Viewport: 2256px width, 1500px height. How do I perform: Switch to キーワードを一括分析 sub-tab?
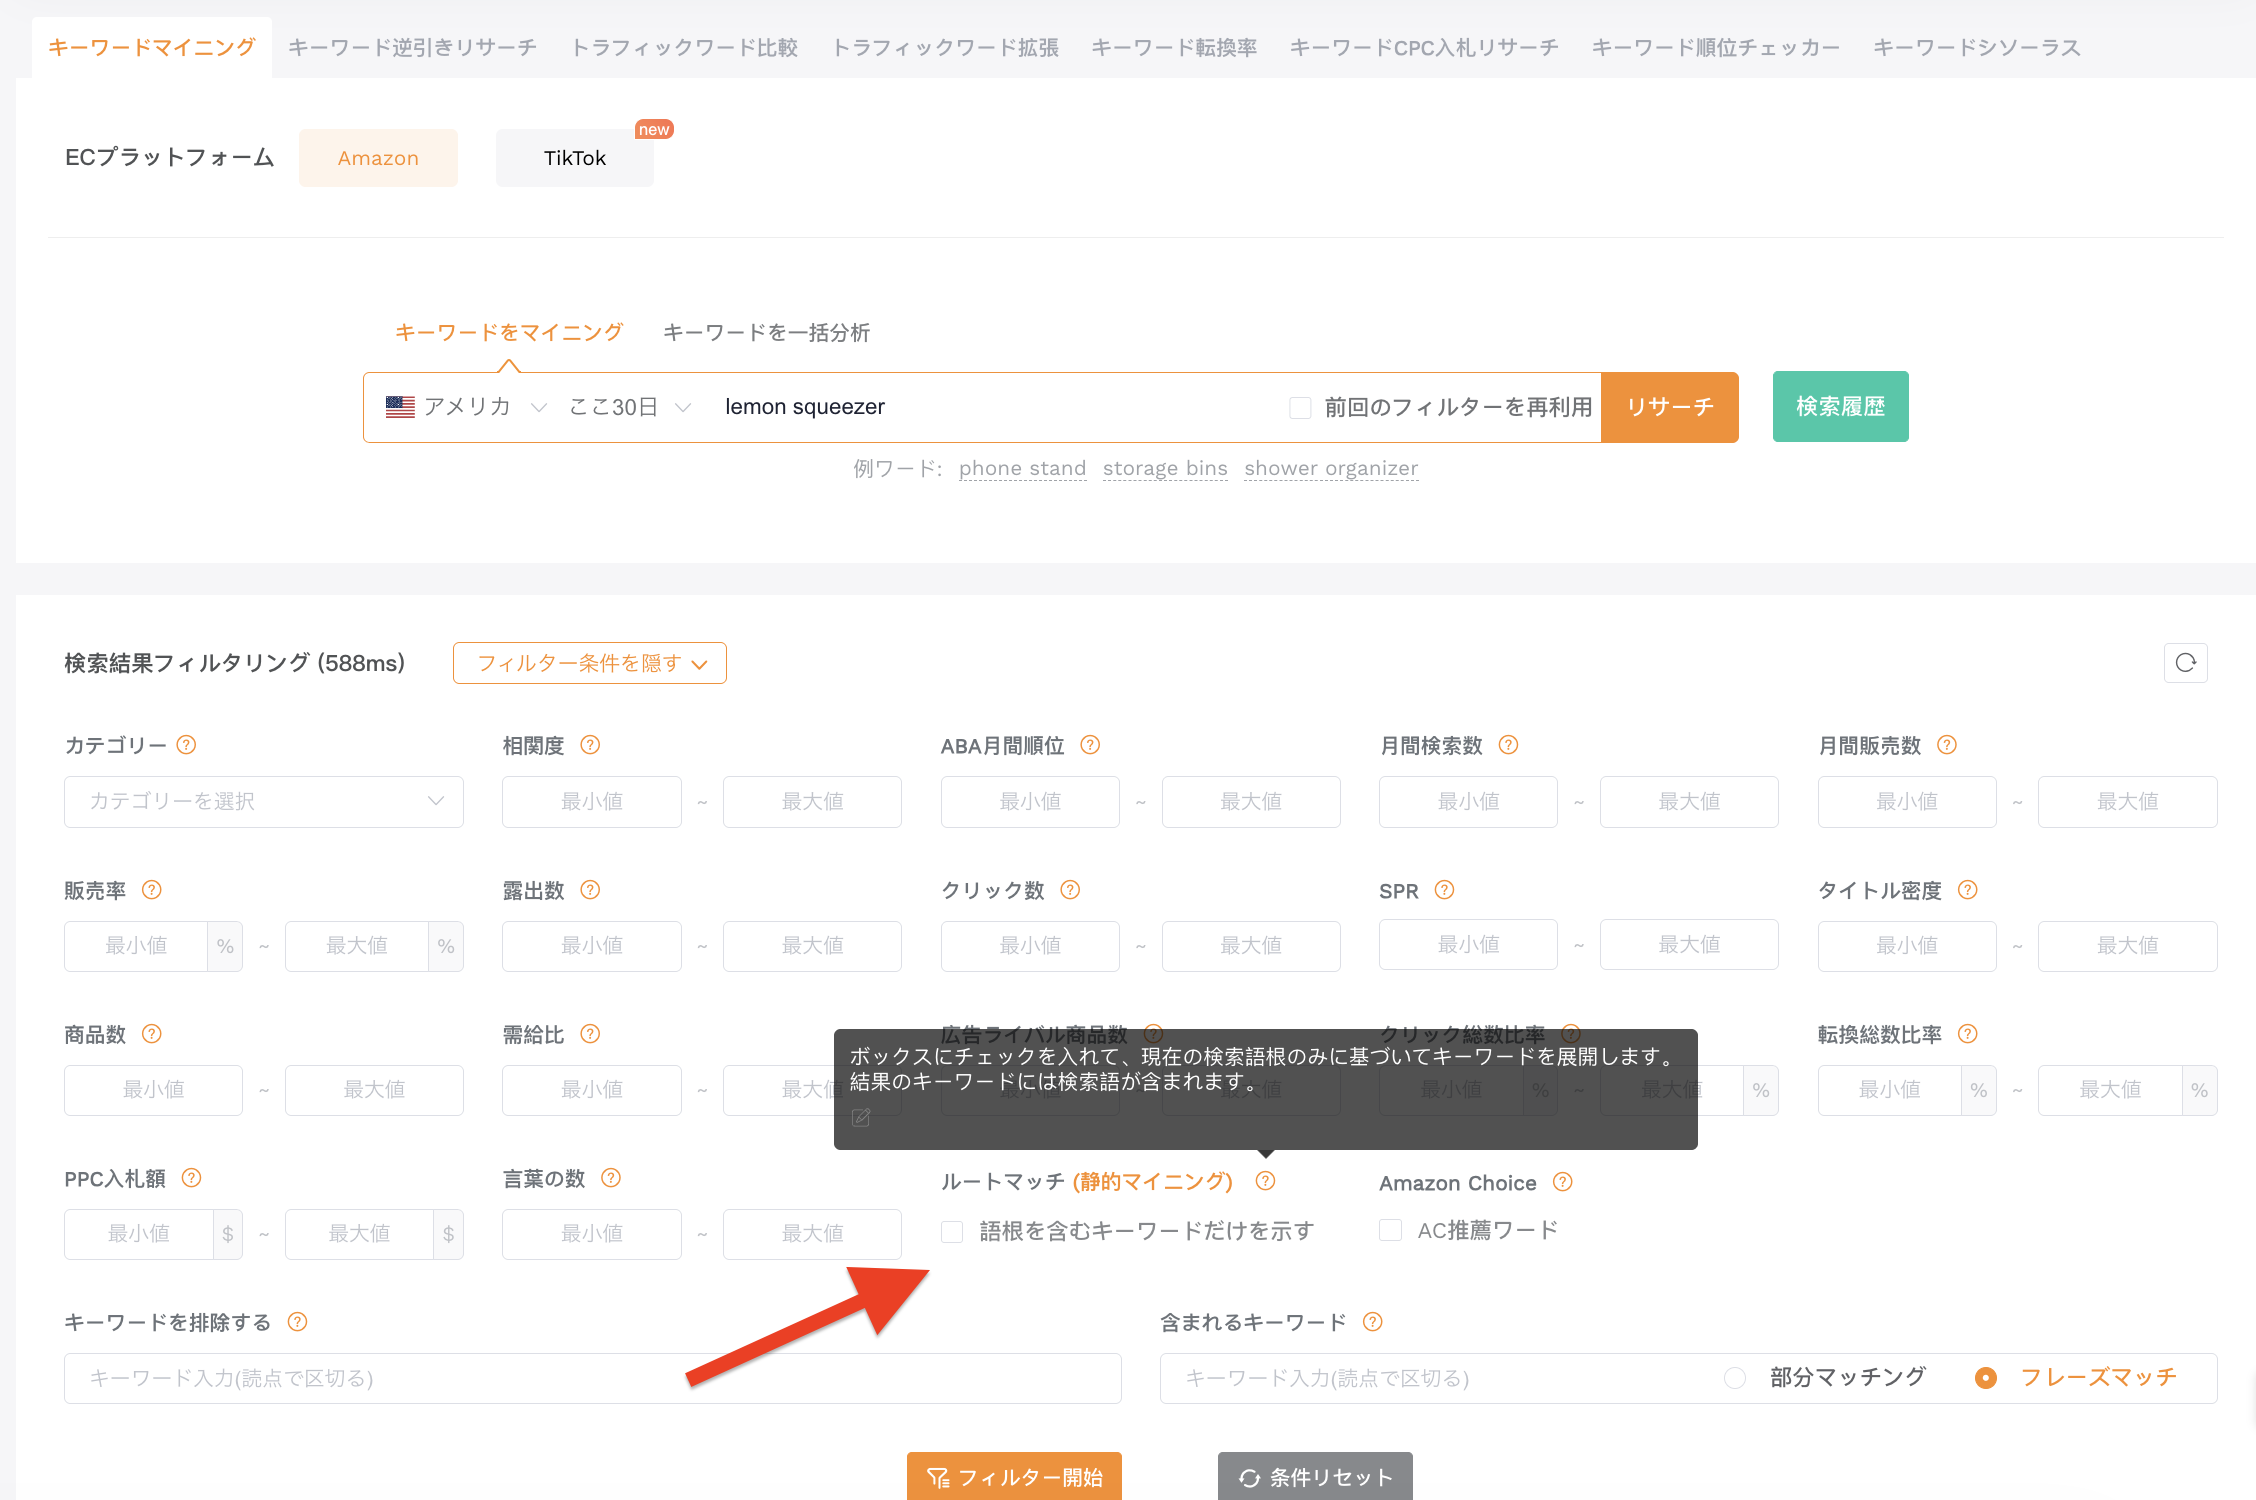pos(767,332)
